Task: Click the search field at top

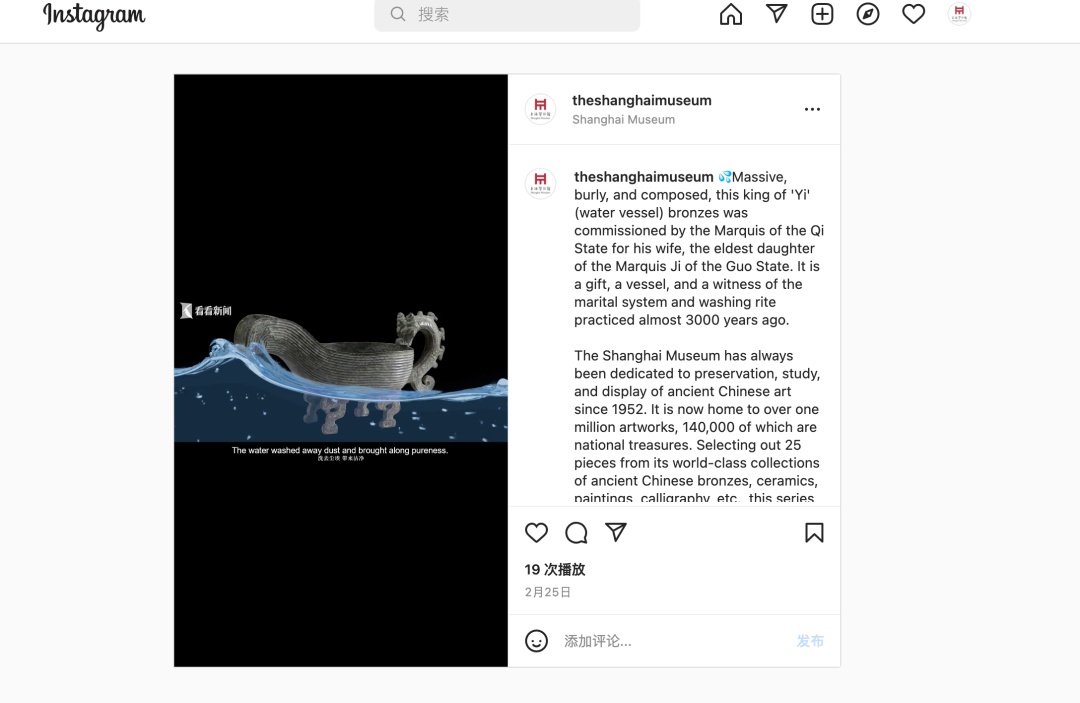Action: click(507, 14)
